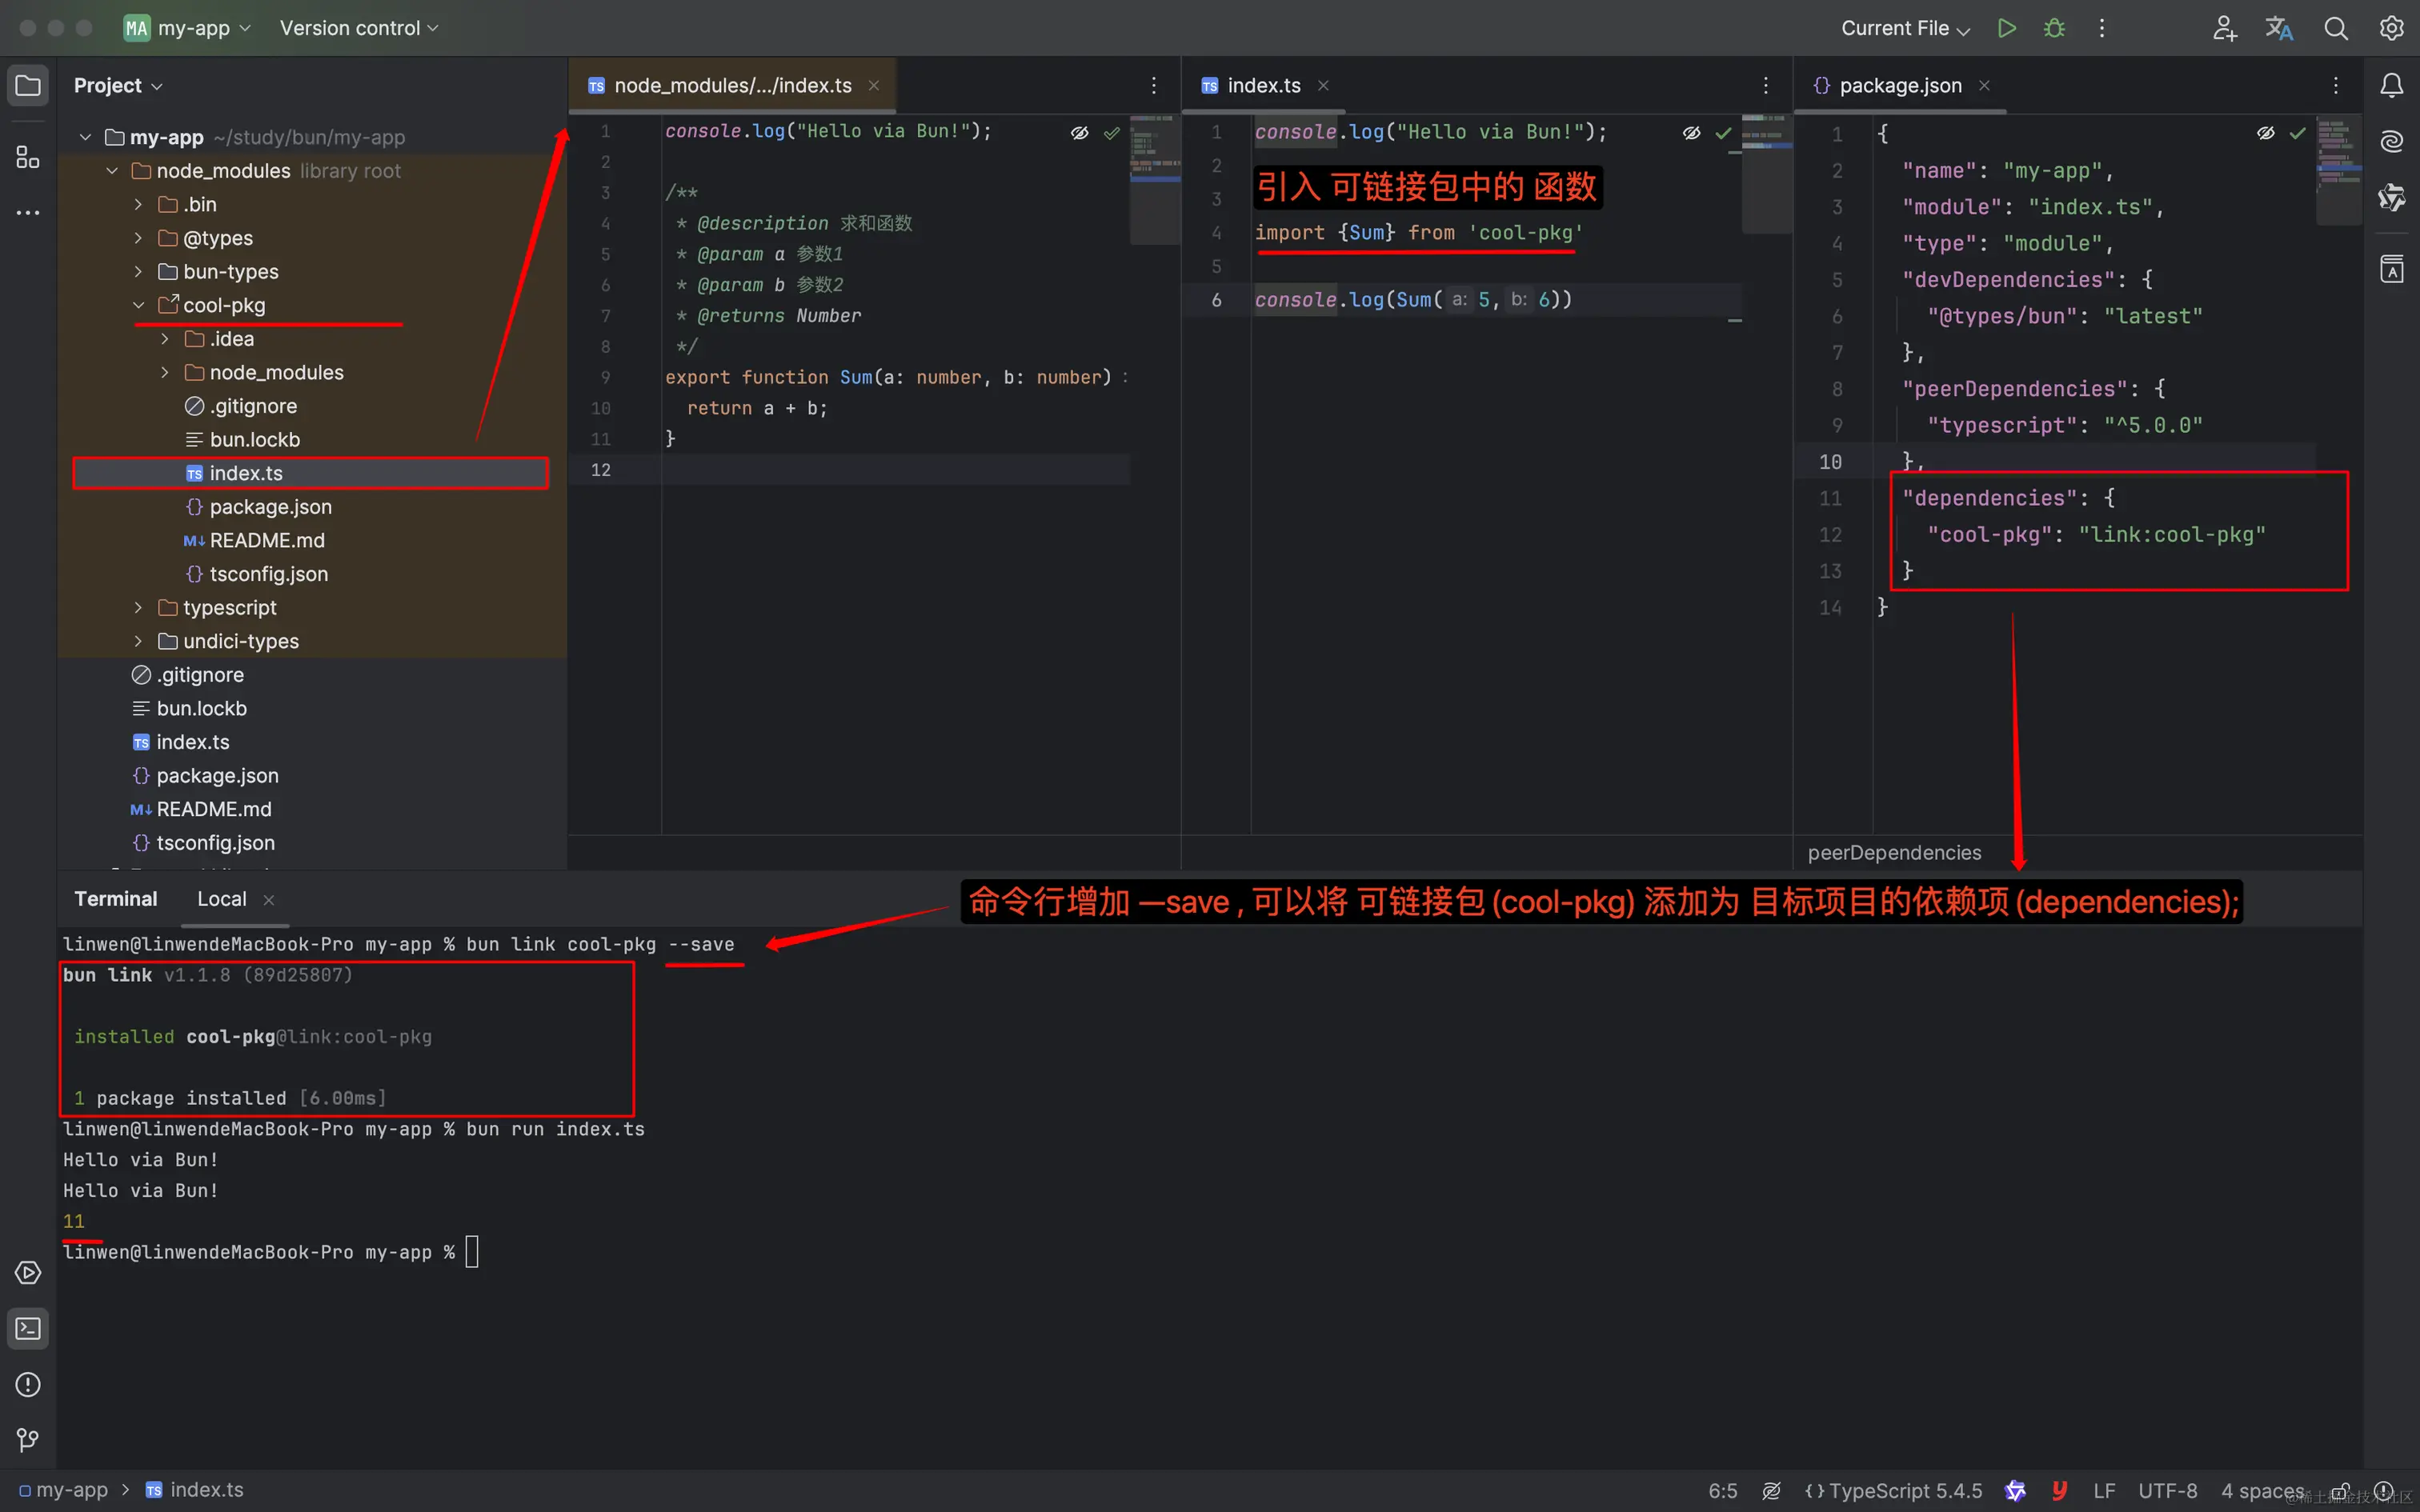Close the node_modules/.../index.ts tab
This screenshot has width=2420, height=1512.
point(874,86)
